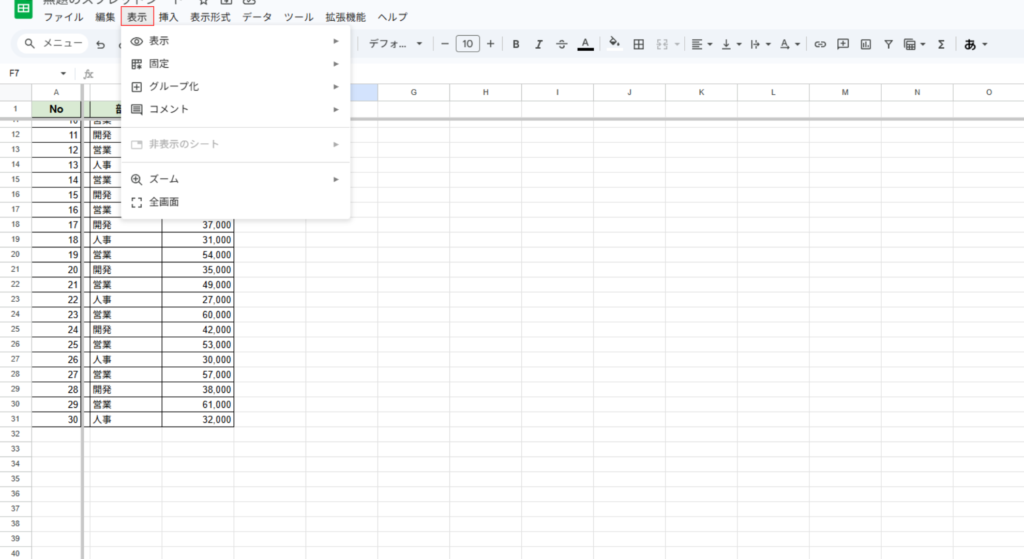Image resolution: width=1024 pixels, height=559 pixels.
Task: Open the ファイル menu
Action: 63,17
